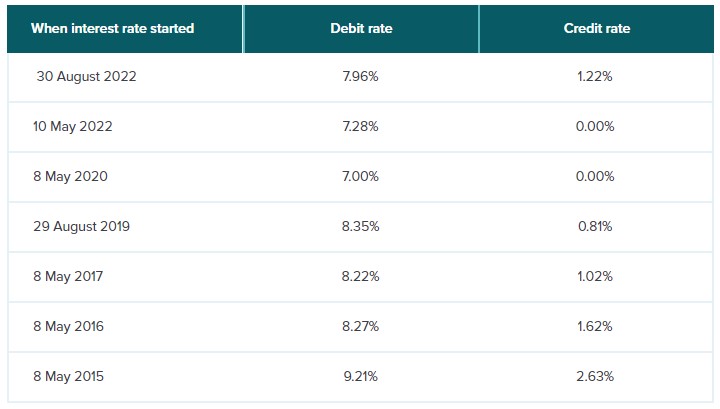Screen dimensions: 720x409
Task: Click the 1.02% credit rate value
Action: [597, 276]
